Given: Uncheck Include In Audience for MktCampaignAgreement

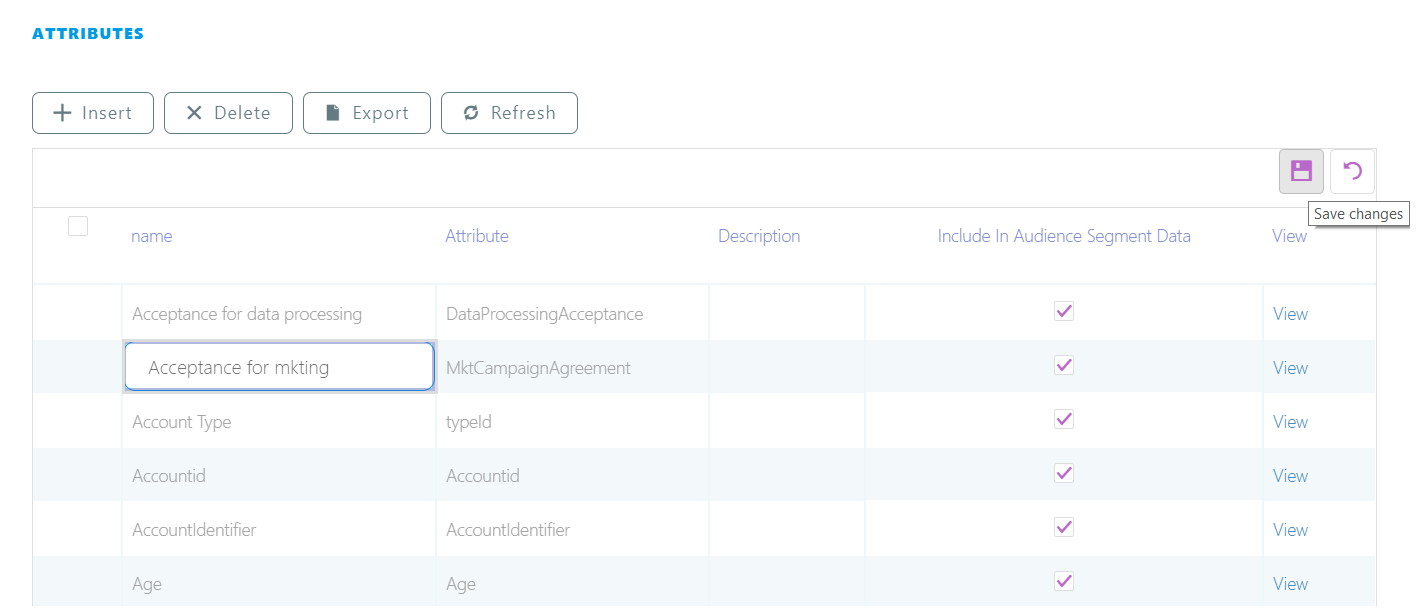Looking at the screenshot, I should [x=1064, y=366].
